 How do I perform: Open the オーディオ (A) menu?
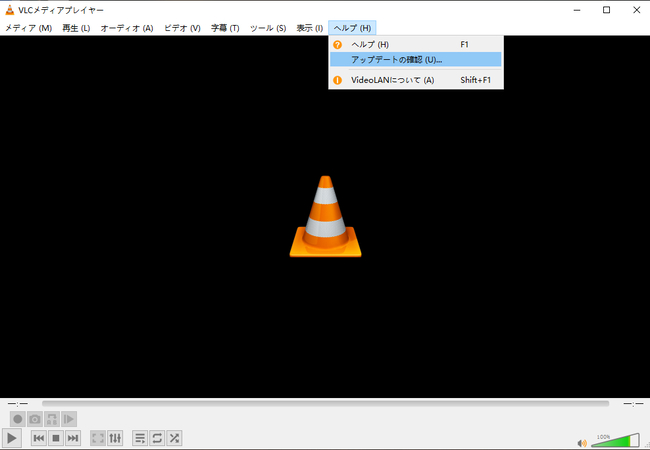[x=127, y=28]
